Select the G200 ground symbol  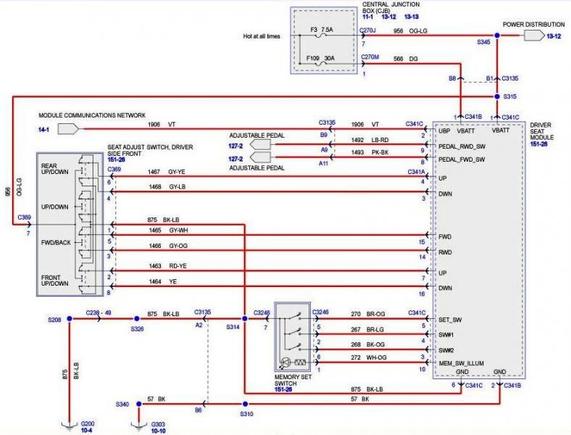pyautogui.click(x=69, y=424)
